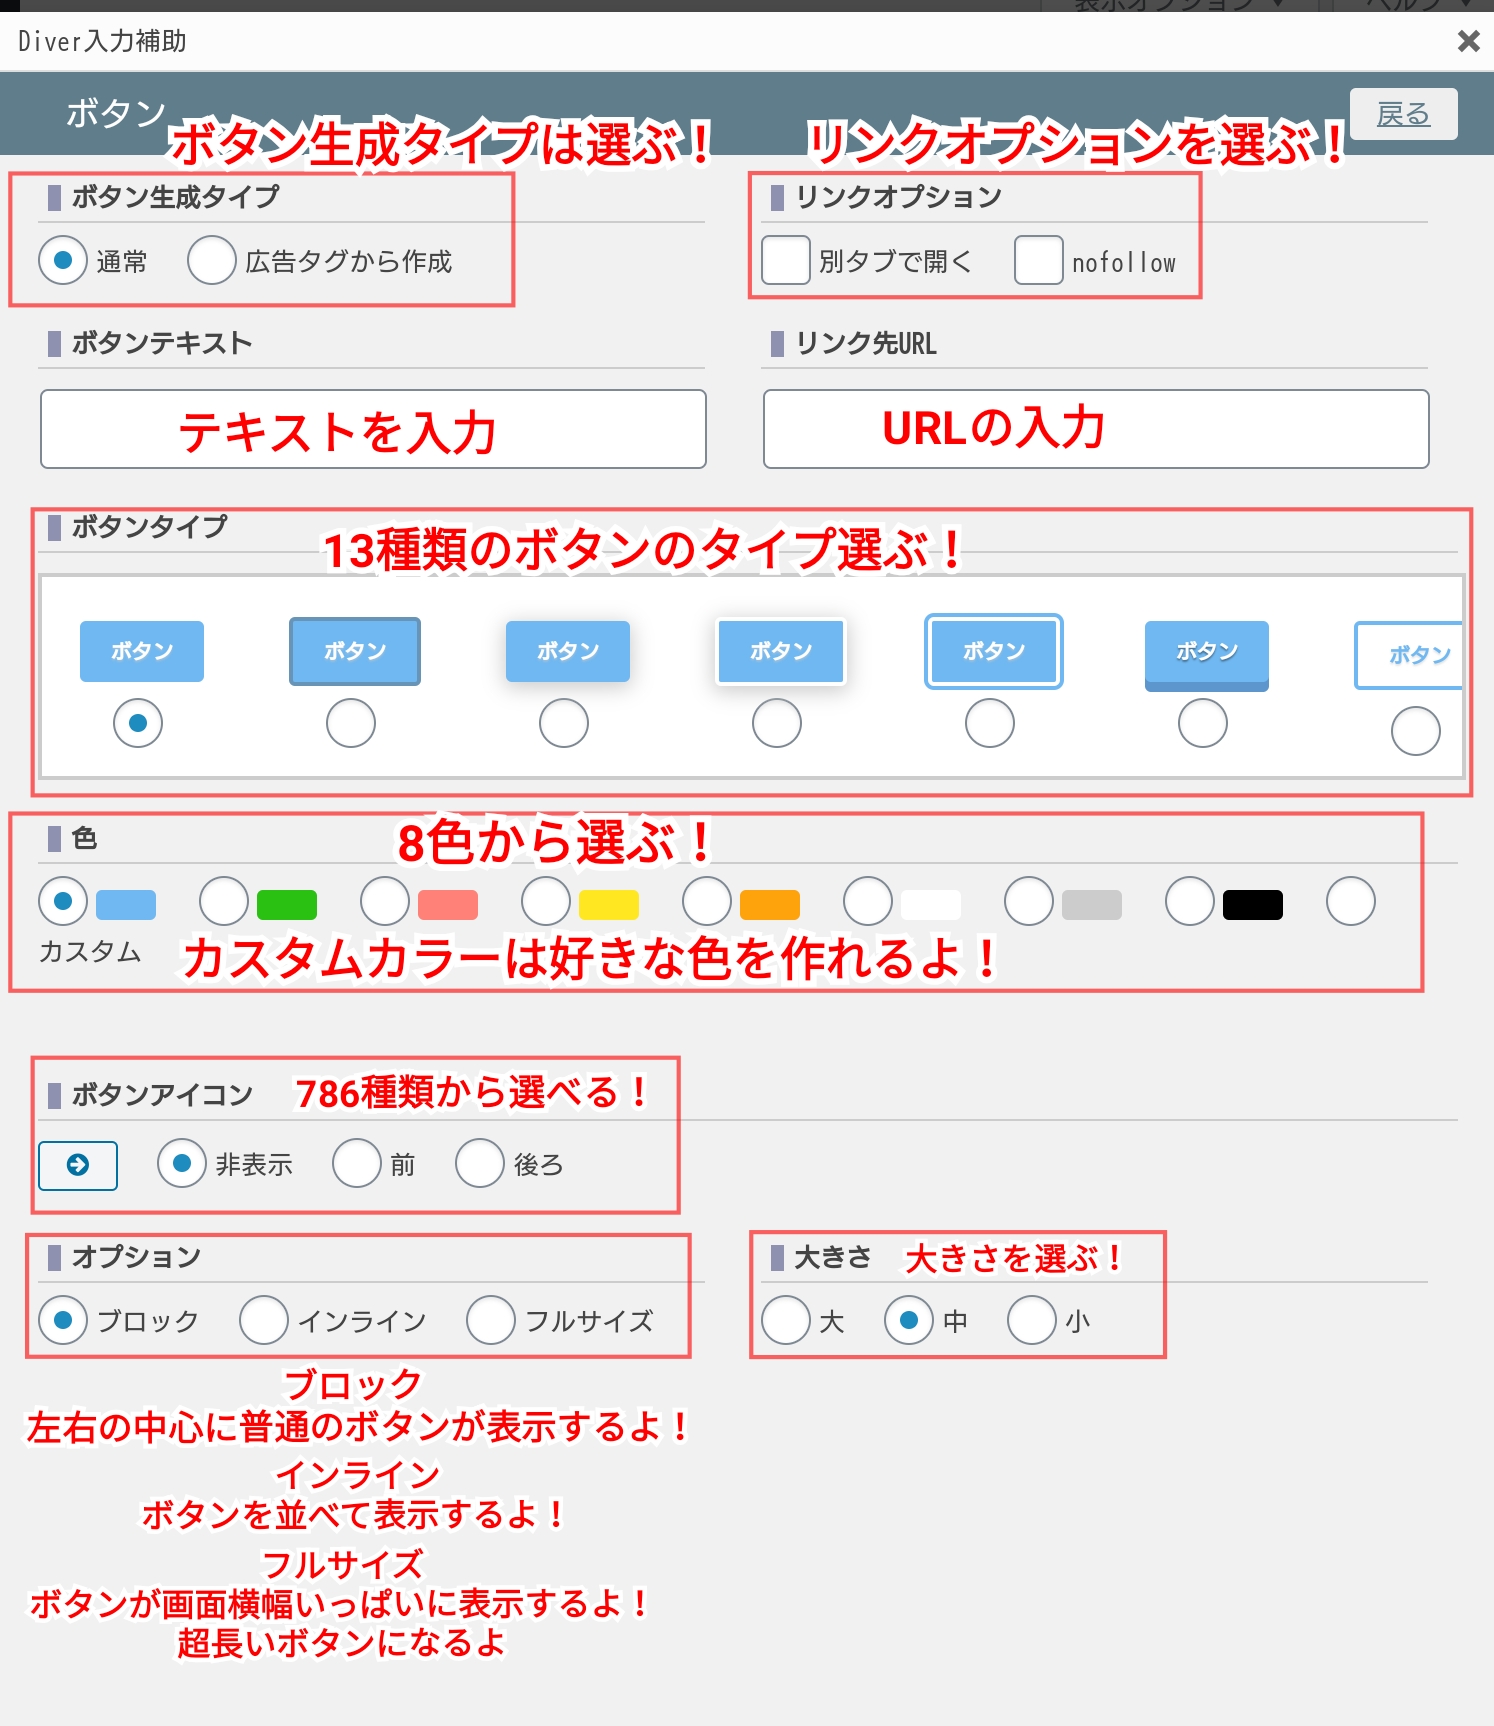The width and height of the screenshot is (1494, 1726).
Task: Select the fourth white-outlined button type radio
Action: pos(777,723)
